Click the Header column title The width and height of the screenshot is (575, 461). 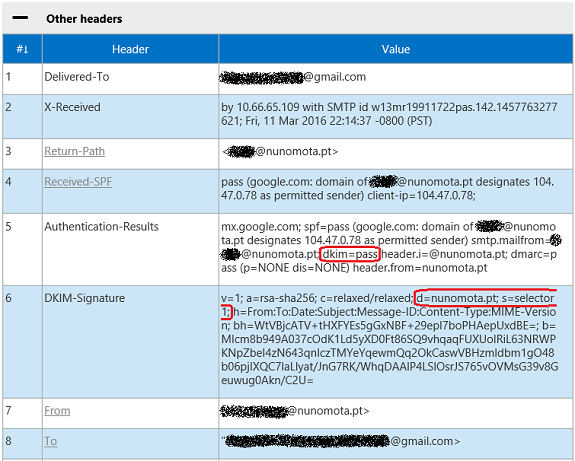tap(130, 49)
